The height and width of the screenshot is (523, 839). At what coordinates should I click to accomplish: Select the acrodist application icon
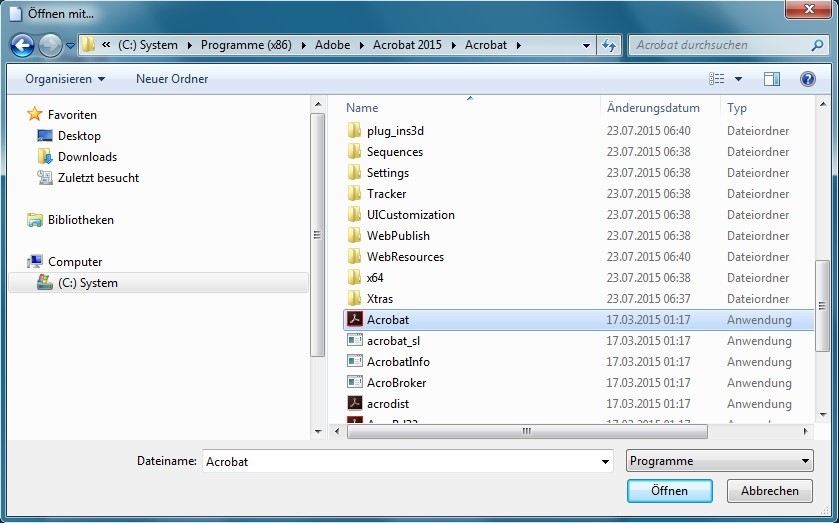354,404
